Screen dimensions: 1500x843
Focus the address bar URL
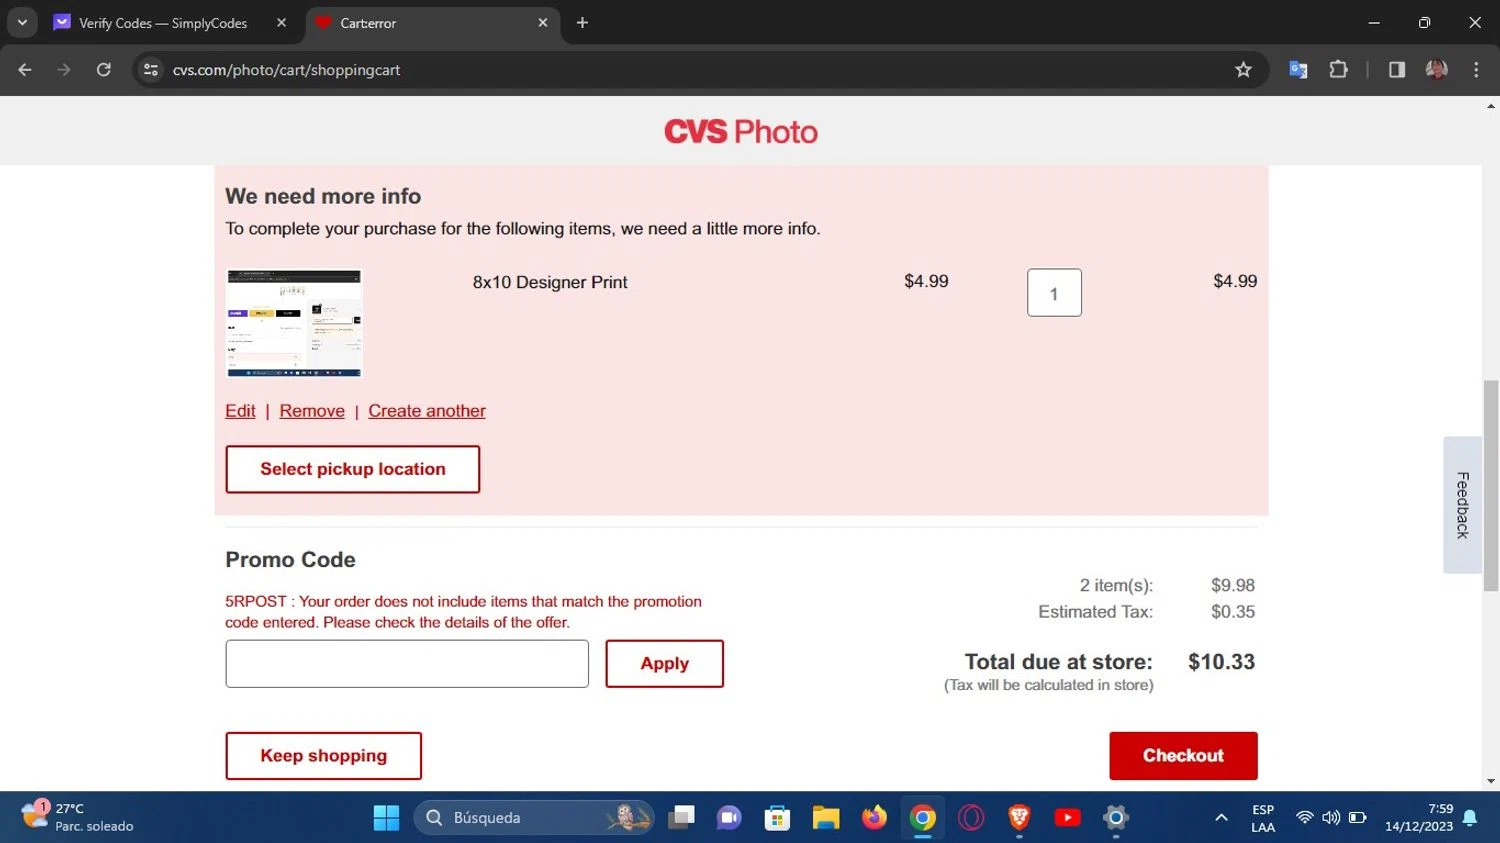pos(286,70)
